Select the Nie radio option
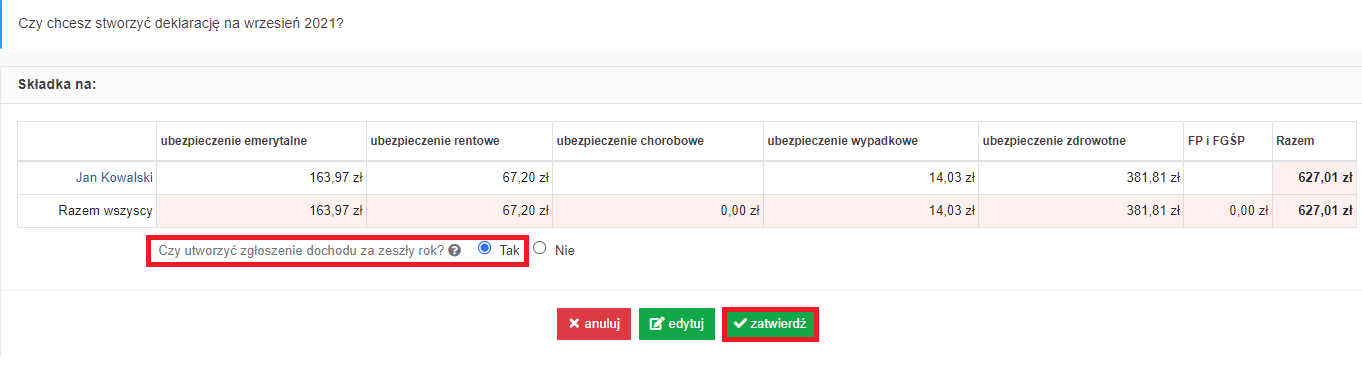Viewport: 1362px width, 366px height. click(x=540, y=248)
